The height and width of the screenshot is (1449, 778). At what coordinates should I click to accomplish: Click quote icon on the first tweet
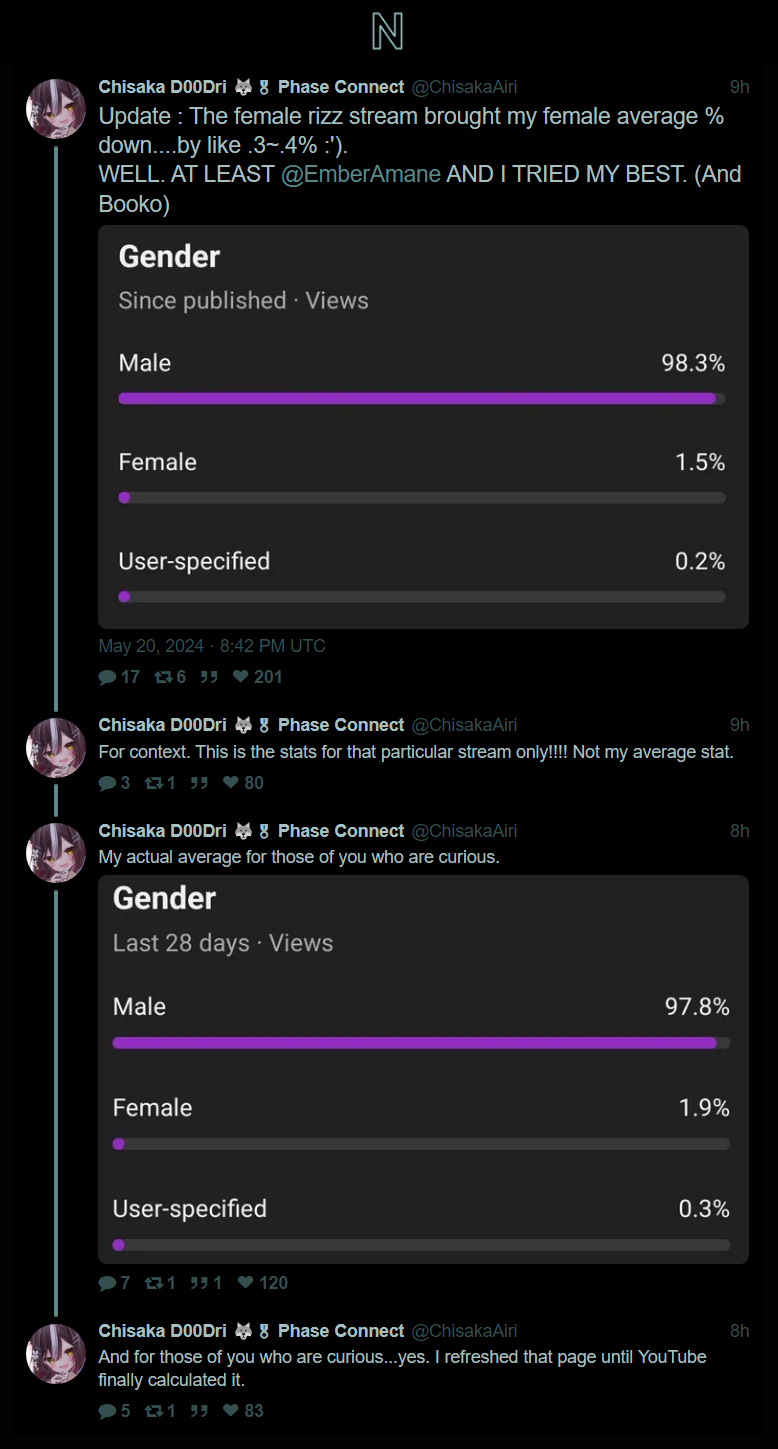209,677
